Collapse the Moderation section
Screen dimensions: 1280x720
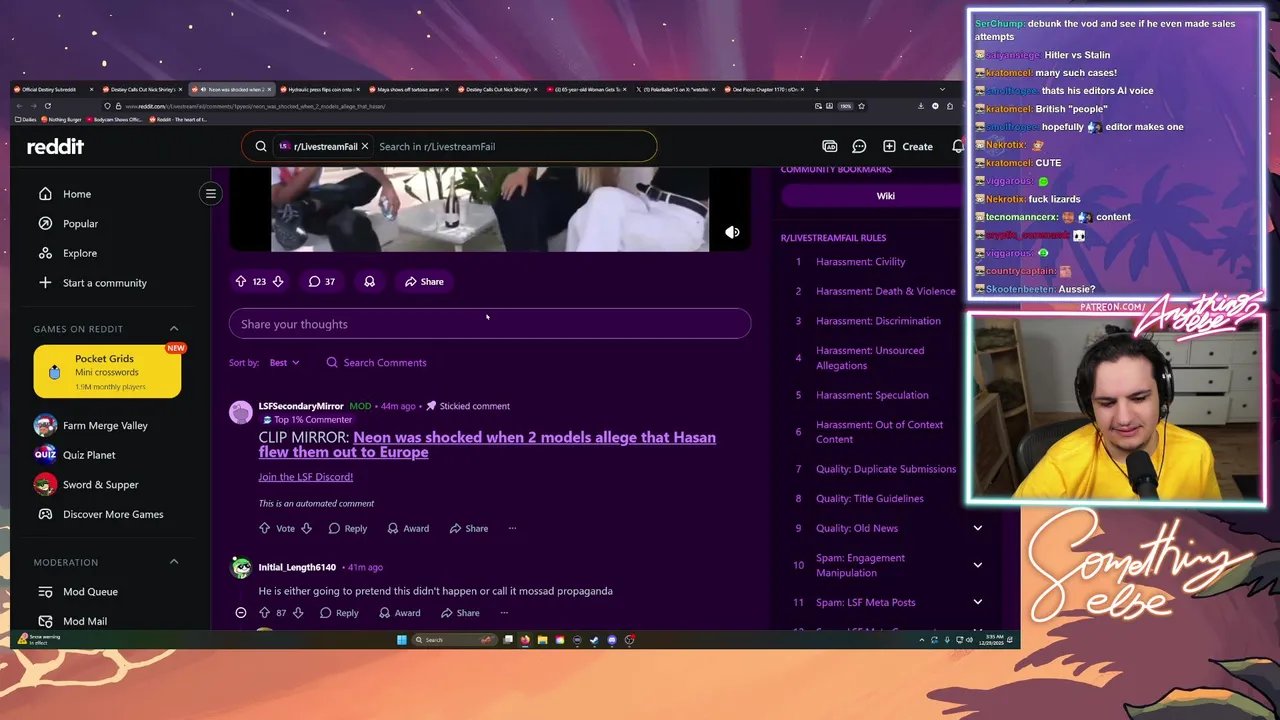pos(174,562)
